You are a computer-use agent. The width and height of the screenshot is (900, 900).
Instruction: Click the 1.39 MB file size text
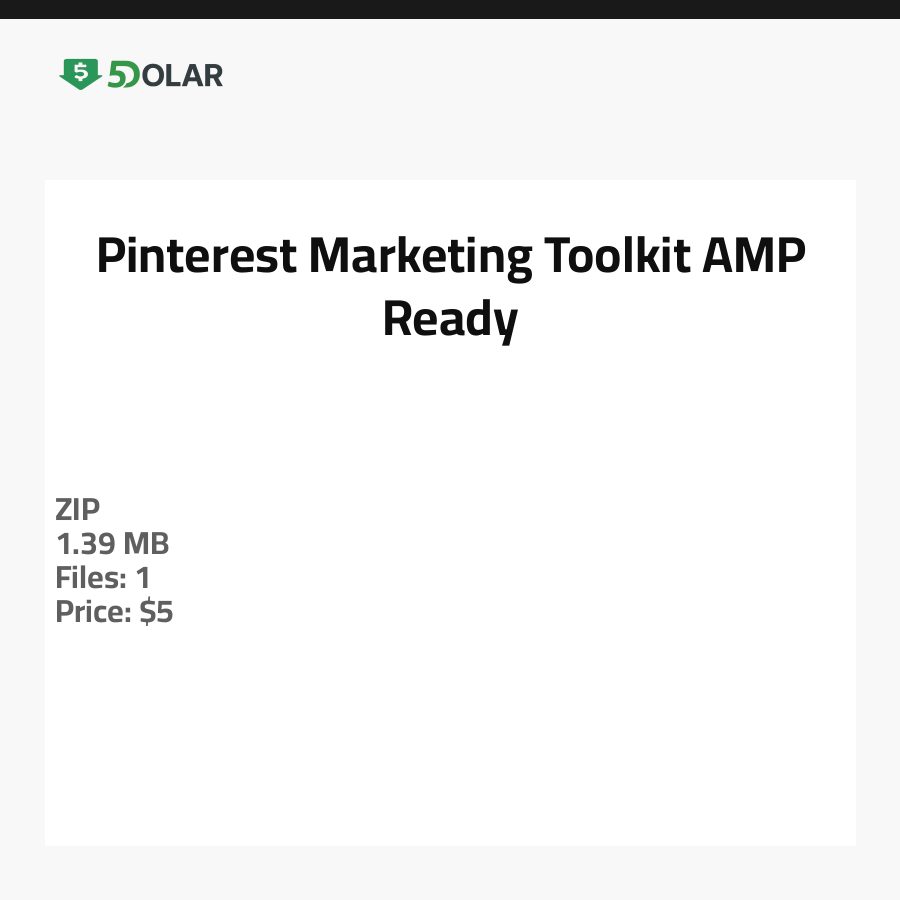point(112,544)
